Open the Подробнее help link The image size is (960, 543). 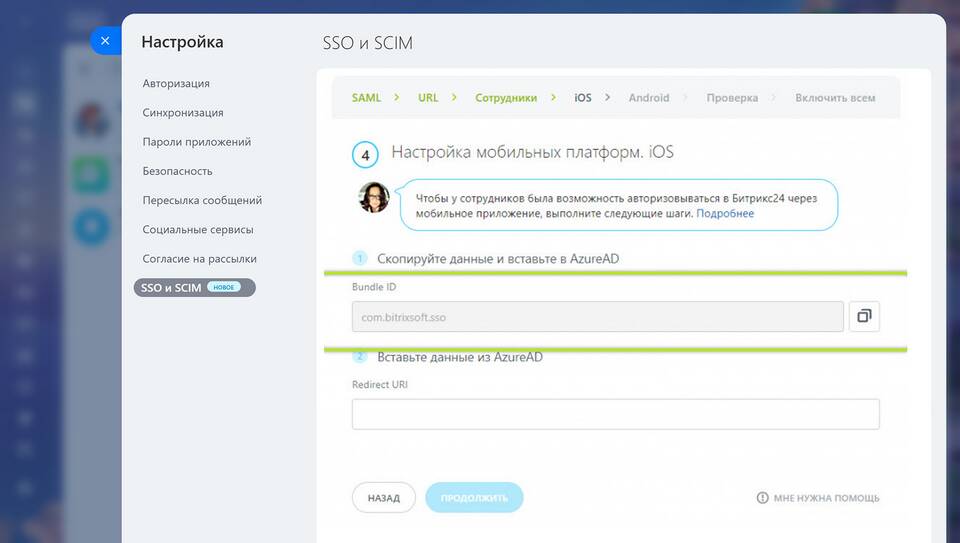725,214
